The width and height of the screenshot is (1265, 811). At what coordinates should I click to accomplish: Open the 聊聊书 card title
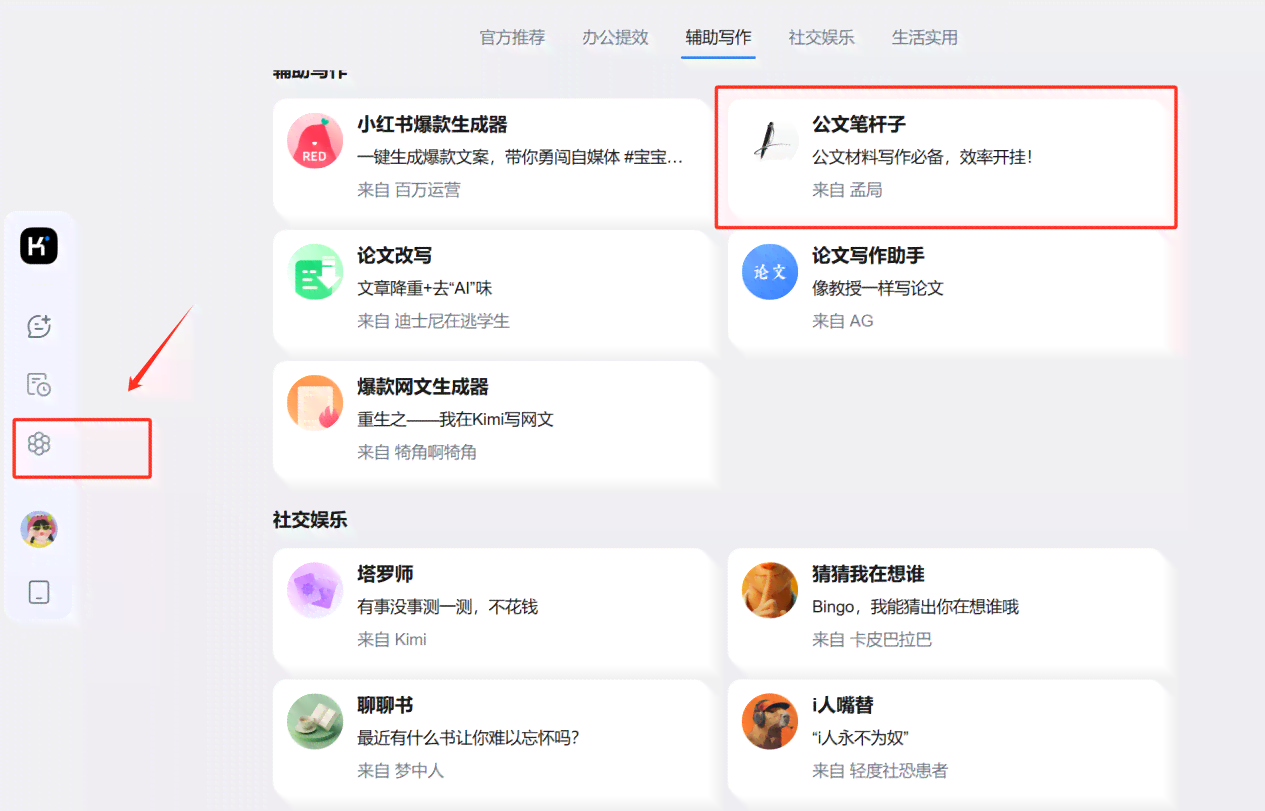(385, 705)
